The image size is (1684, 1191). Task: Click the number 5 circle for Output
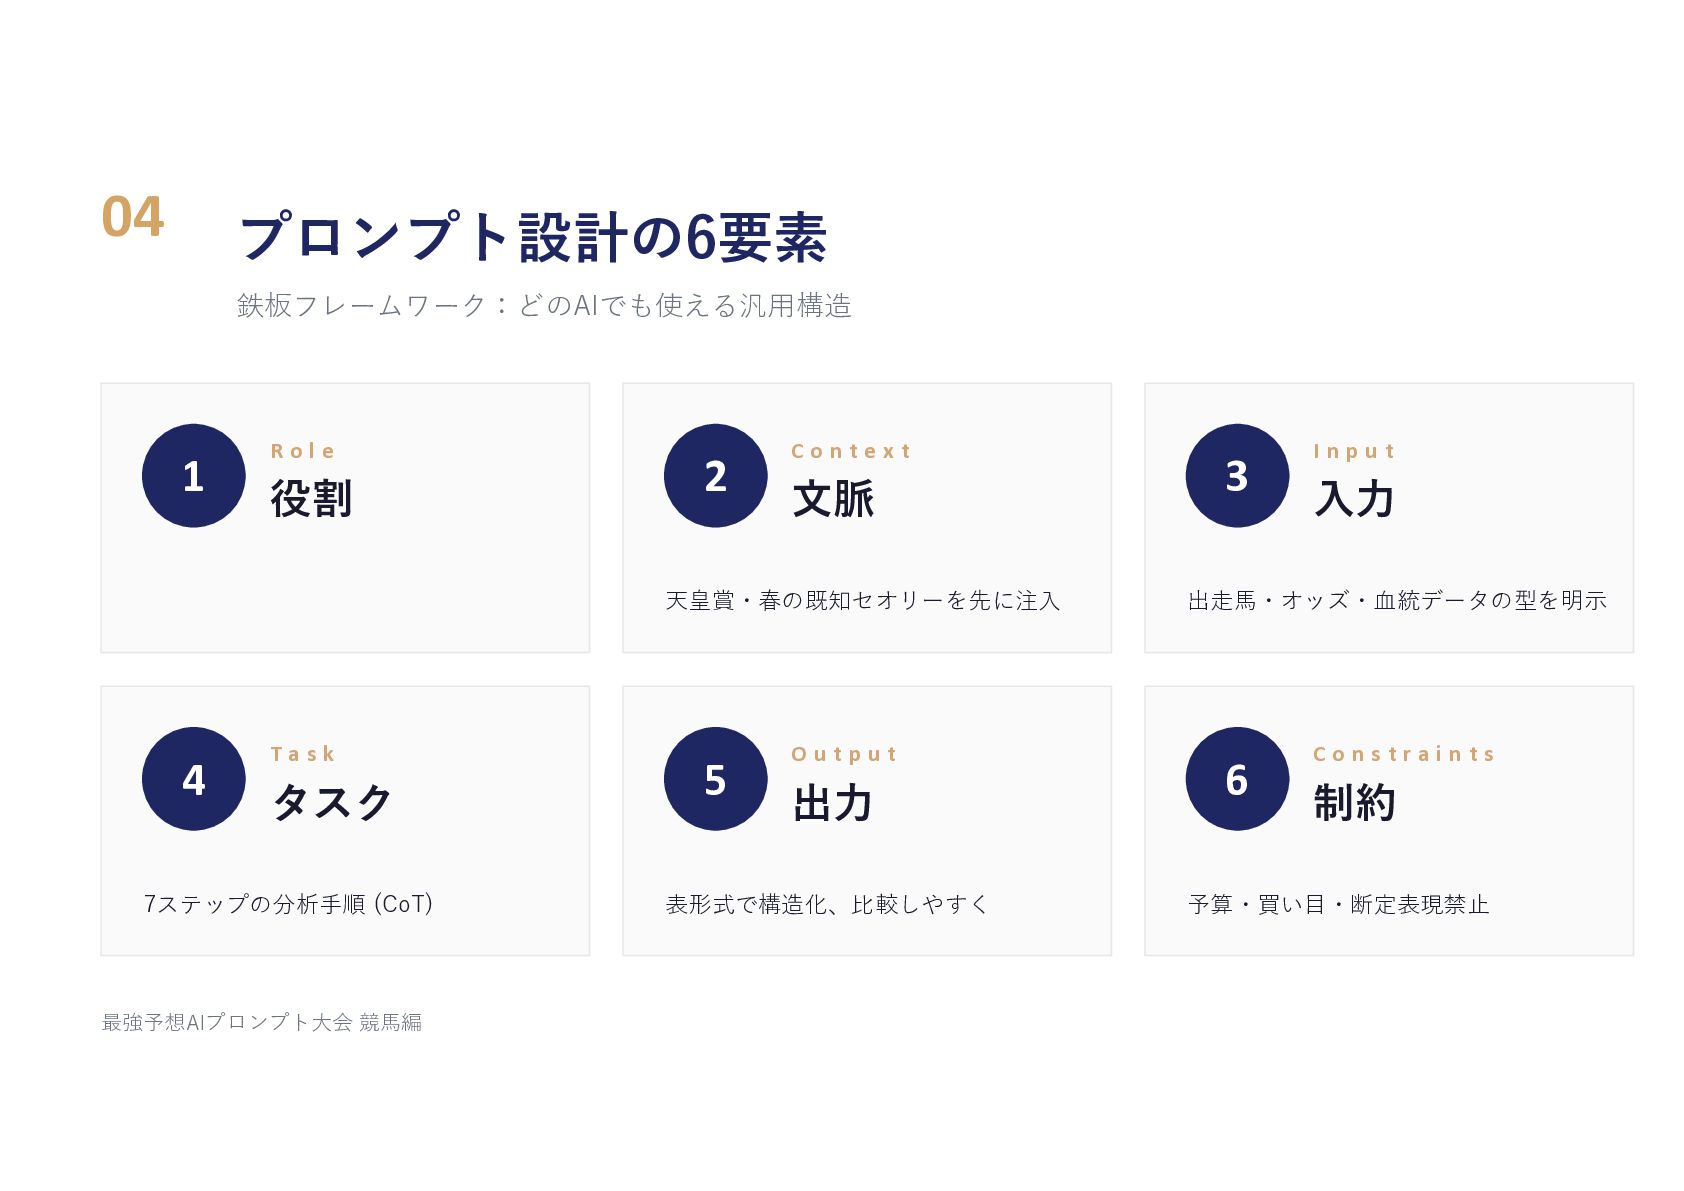click(x=715, y=778)
